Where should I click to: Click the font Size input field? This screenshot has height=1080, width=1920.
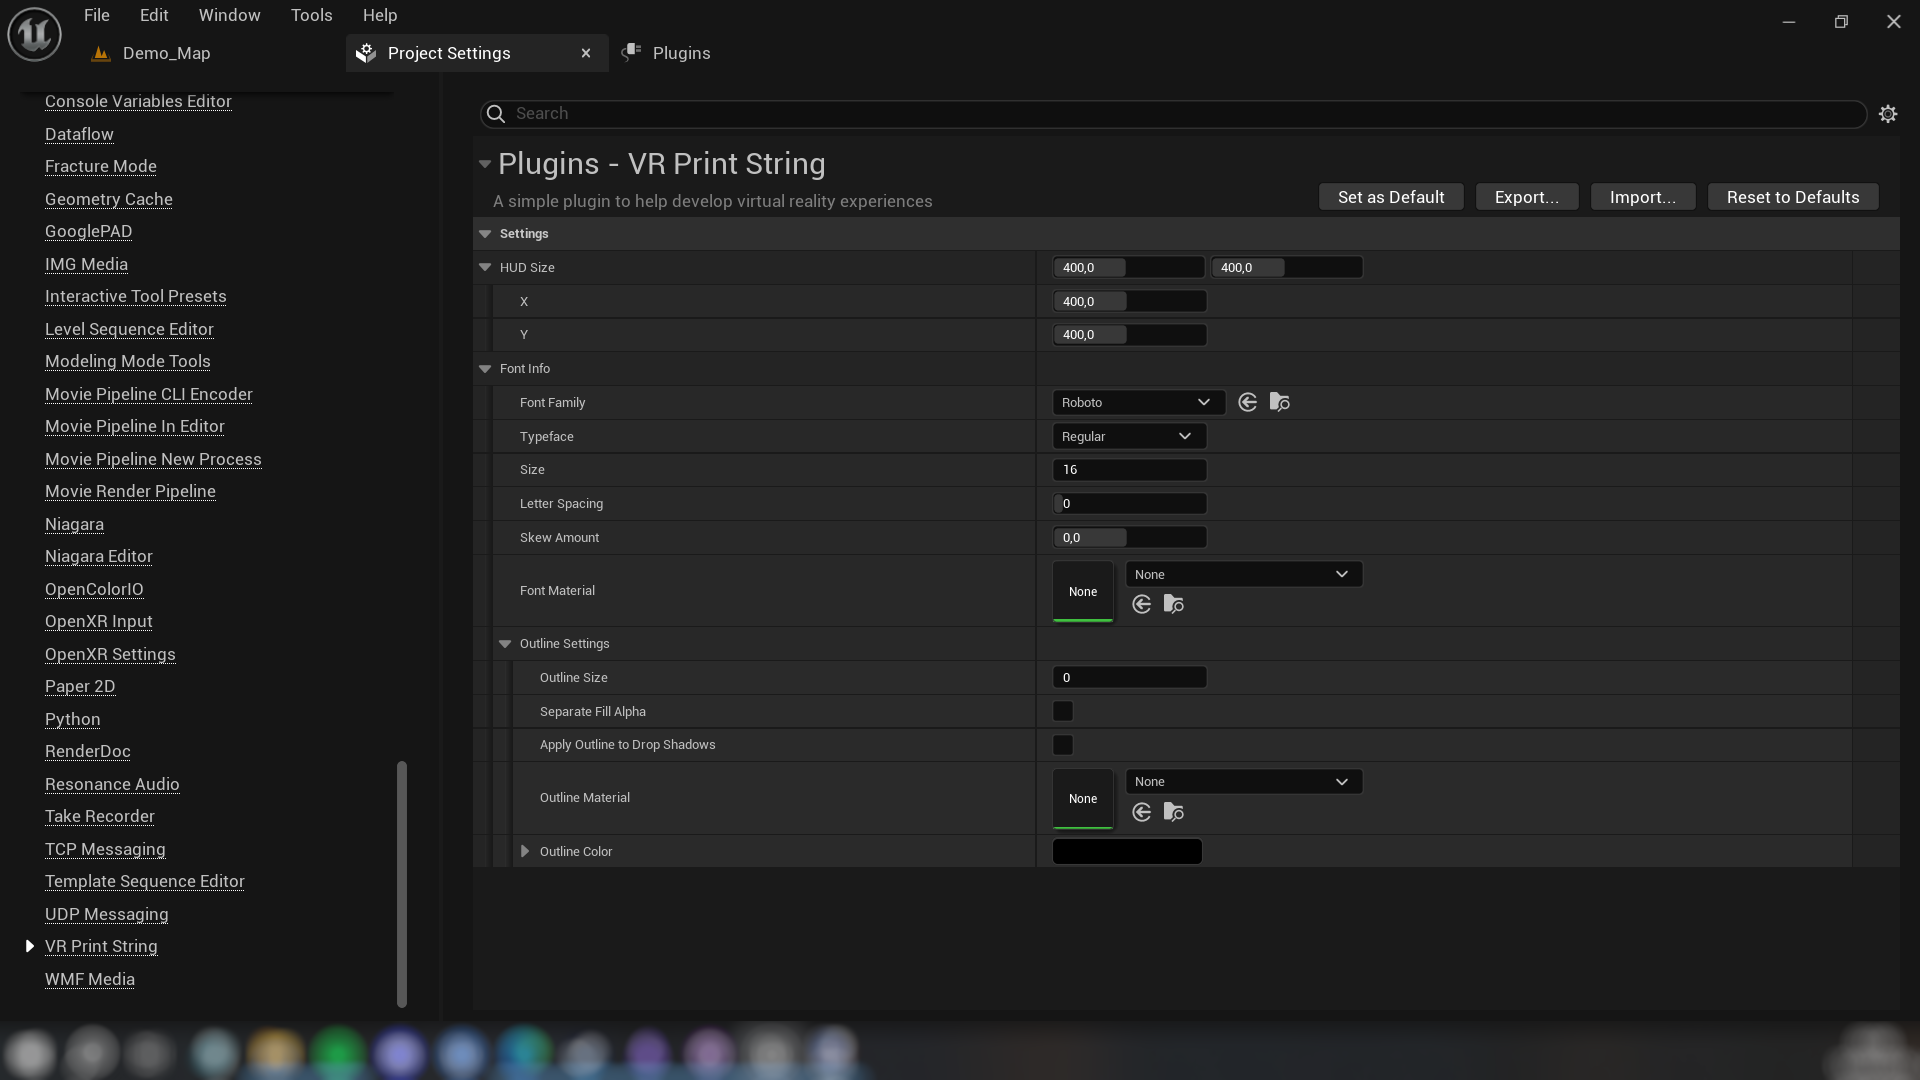coord(1129,470)
